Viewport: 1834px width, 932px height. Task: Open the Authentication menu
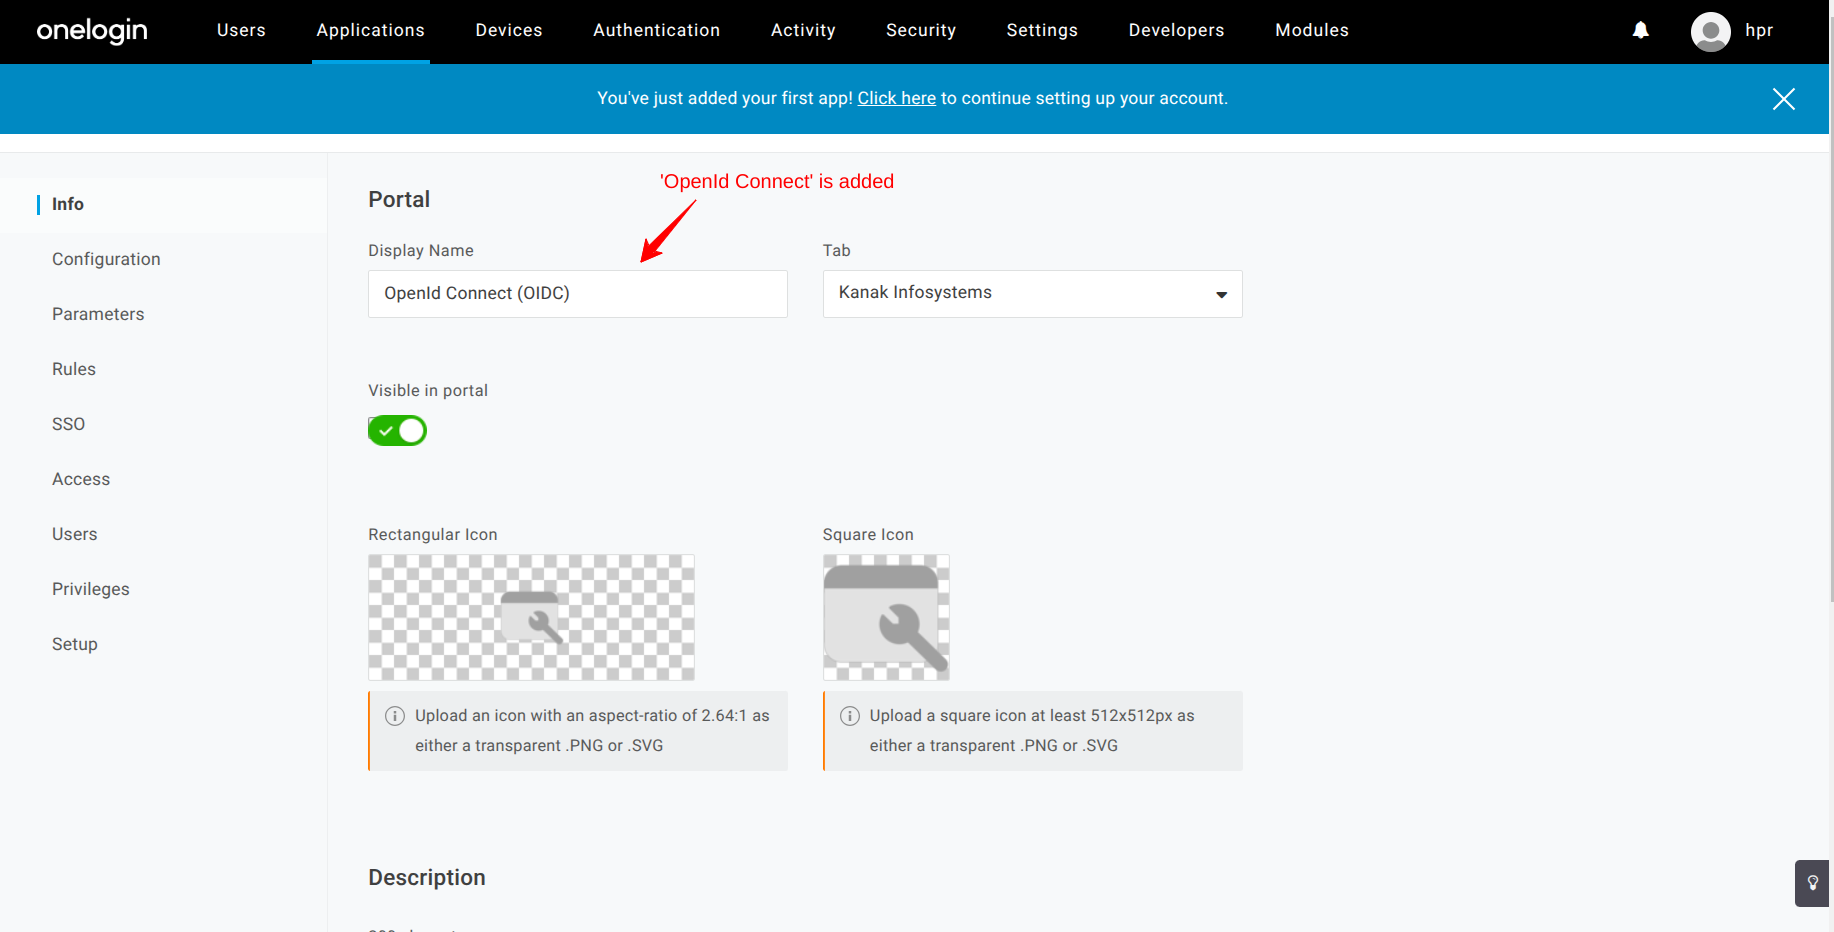tap(656, 30)
